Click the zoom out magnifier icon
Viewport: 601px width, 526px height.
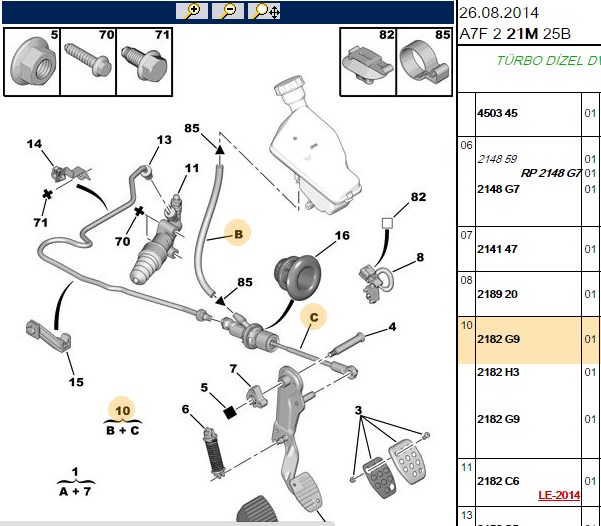(x=228, y=12)
